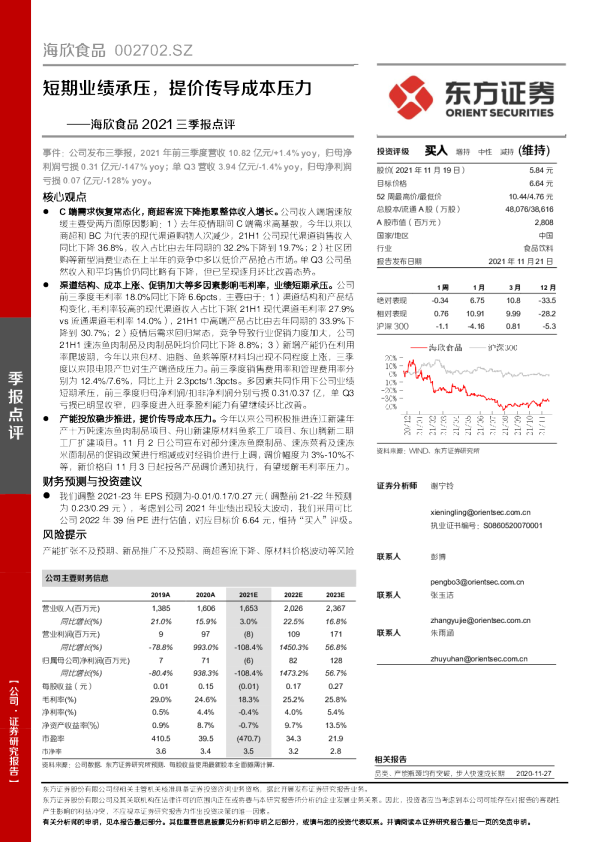Click the red 海欣食品 chart legend
The image size is (595, 842).
[x=437, y=347]
